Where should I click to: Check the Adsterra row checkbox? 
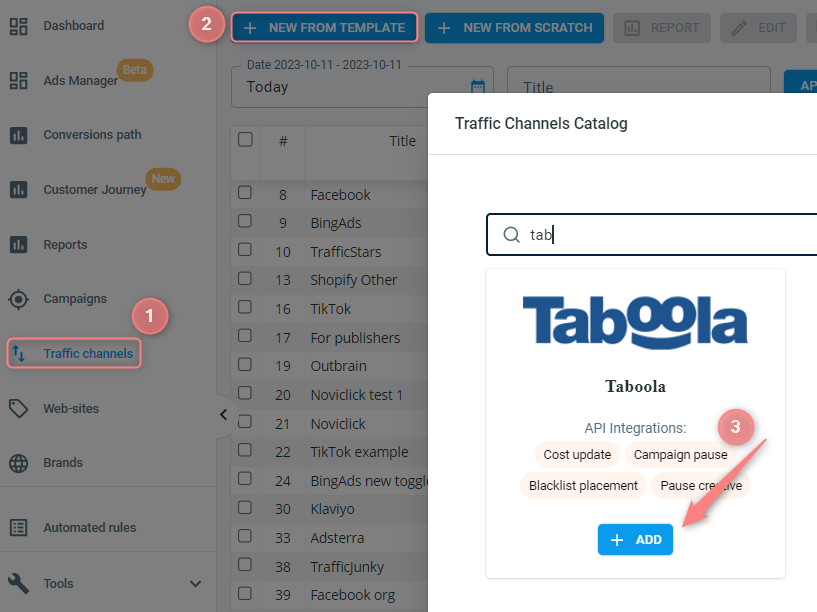(245, 536)
